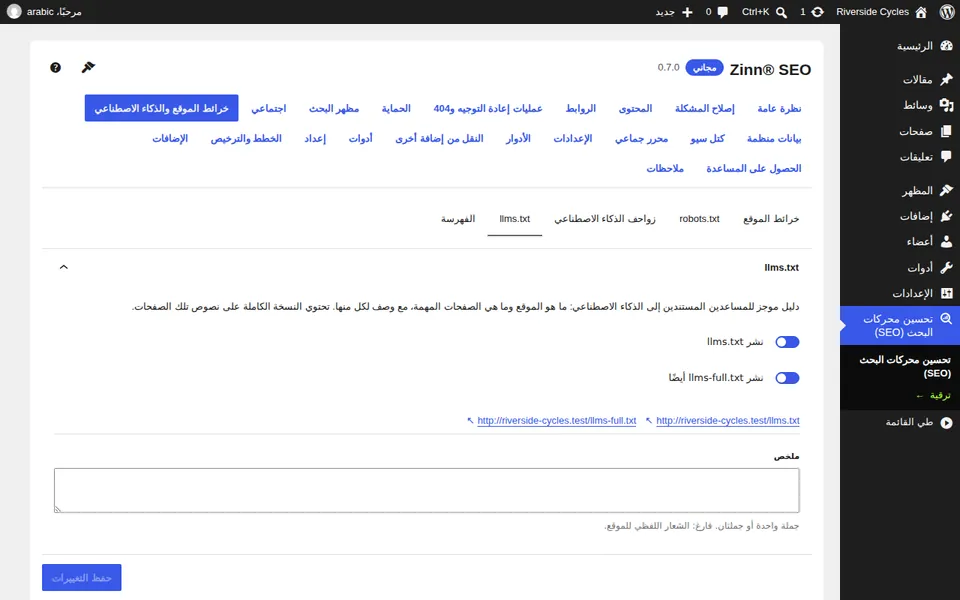Screen dimensions: 960x600
Task: Click external arrow beside llms-full.txt URL
Action: 470,421
